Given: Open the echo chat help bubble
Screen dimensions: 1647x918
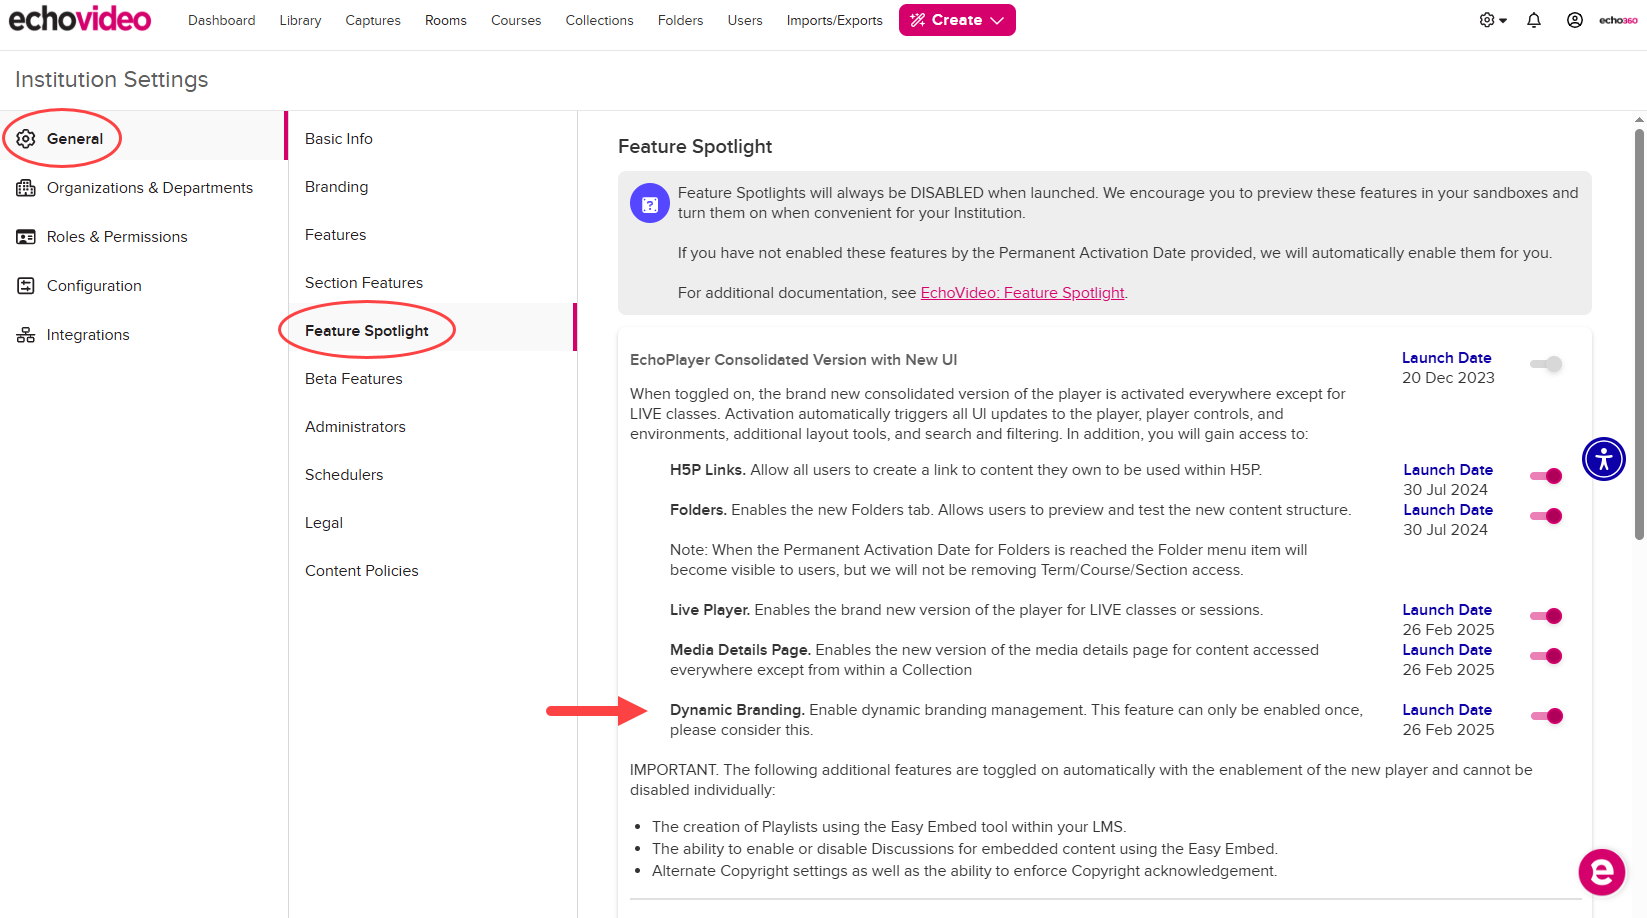Looking at the screenshot, I should [1602, 872].
